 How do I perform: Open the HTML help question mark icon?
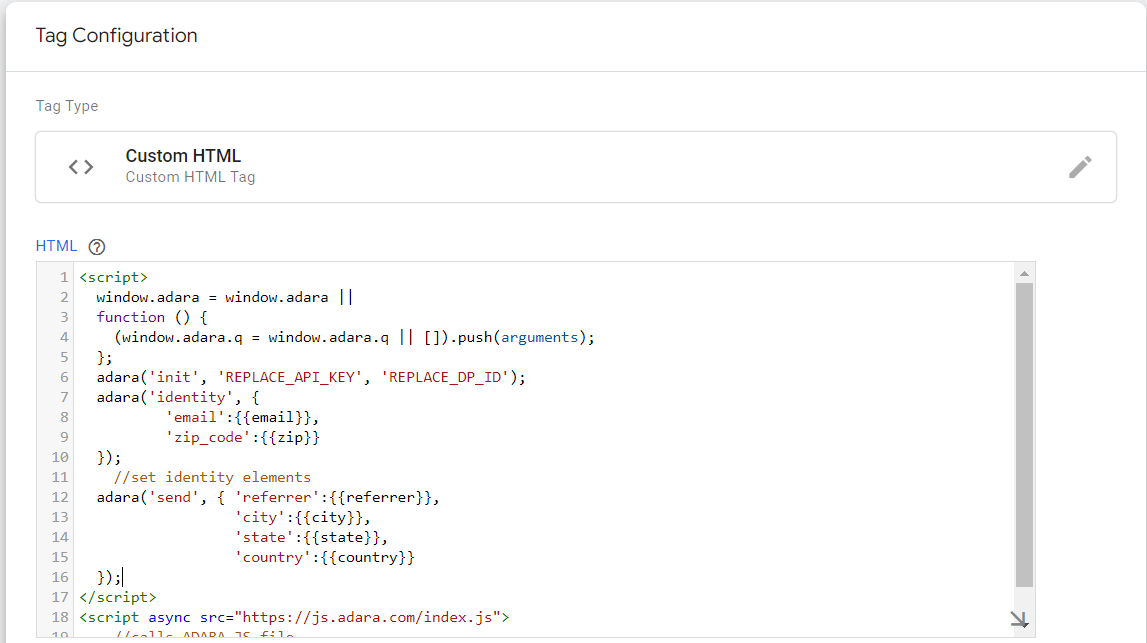pos(97,247)
